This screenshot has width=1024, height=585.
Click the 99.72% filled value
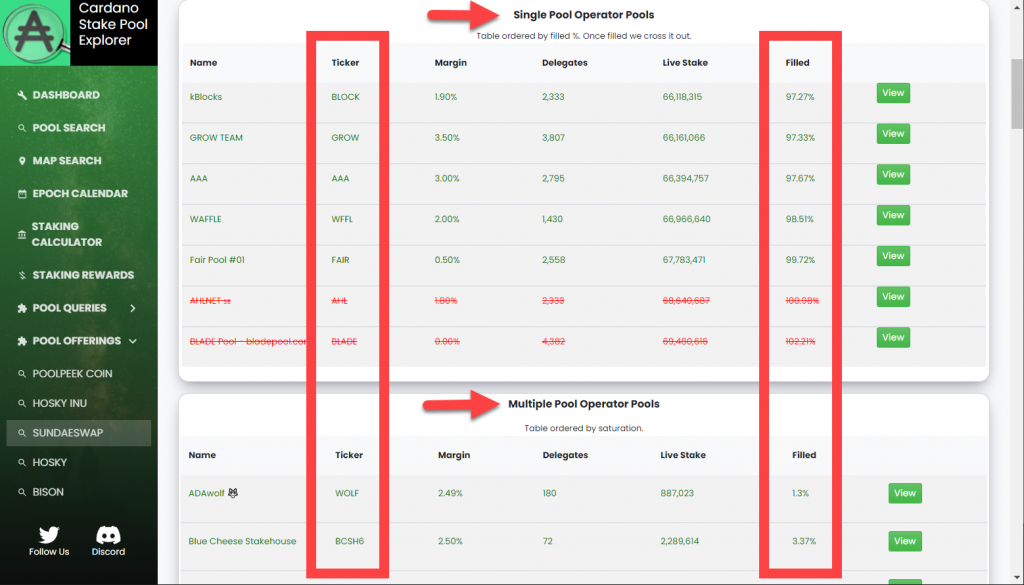800,260
